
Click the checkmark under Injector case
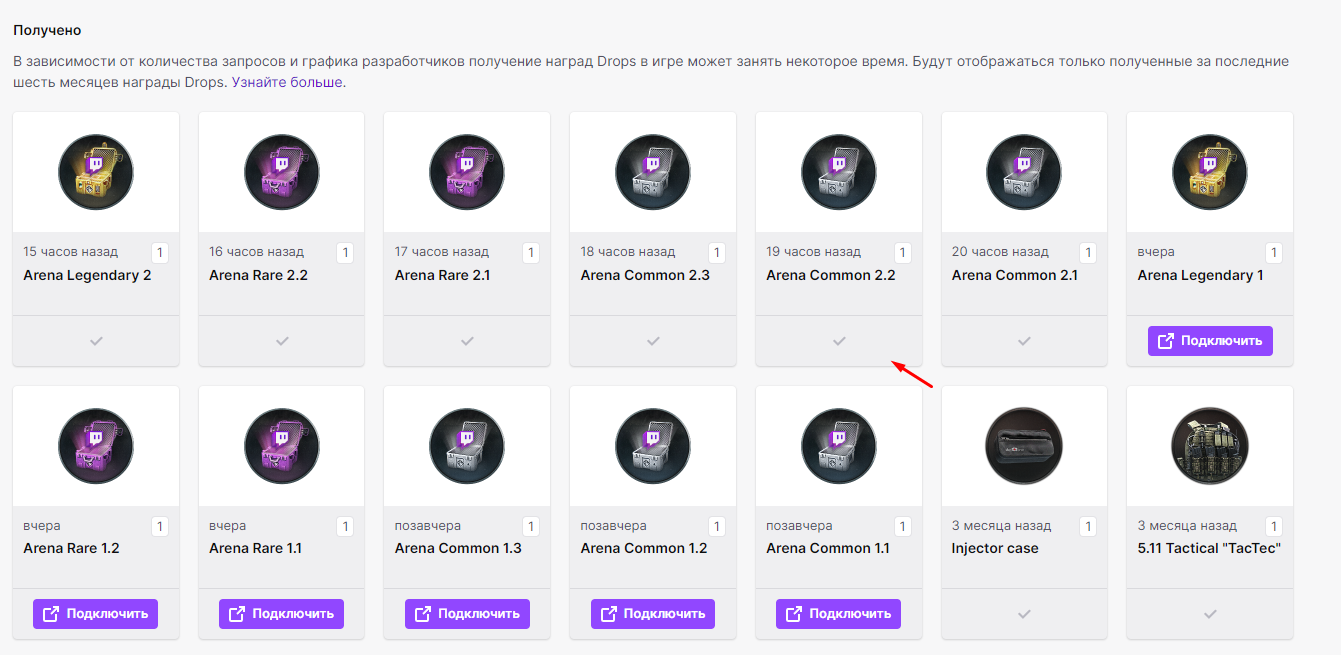tap(1024, 614)
